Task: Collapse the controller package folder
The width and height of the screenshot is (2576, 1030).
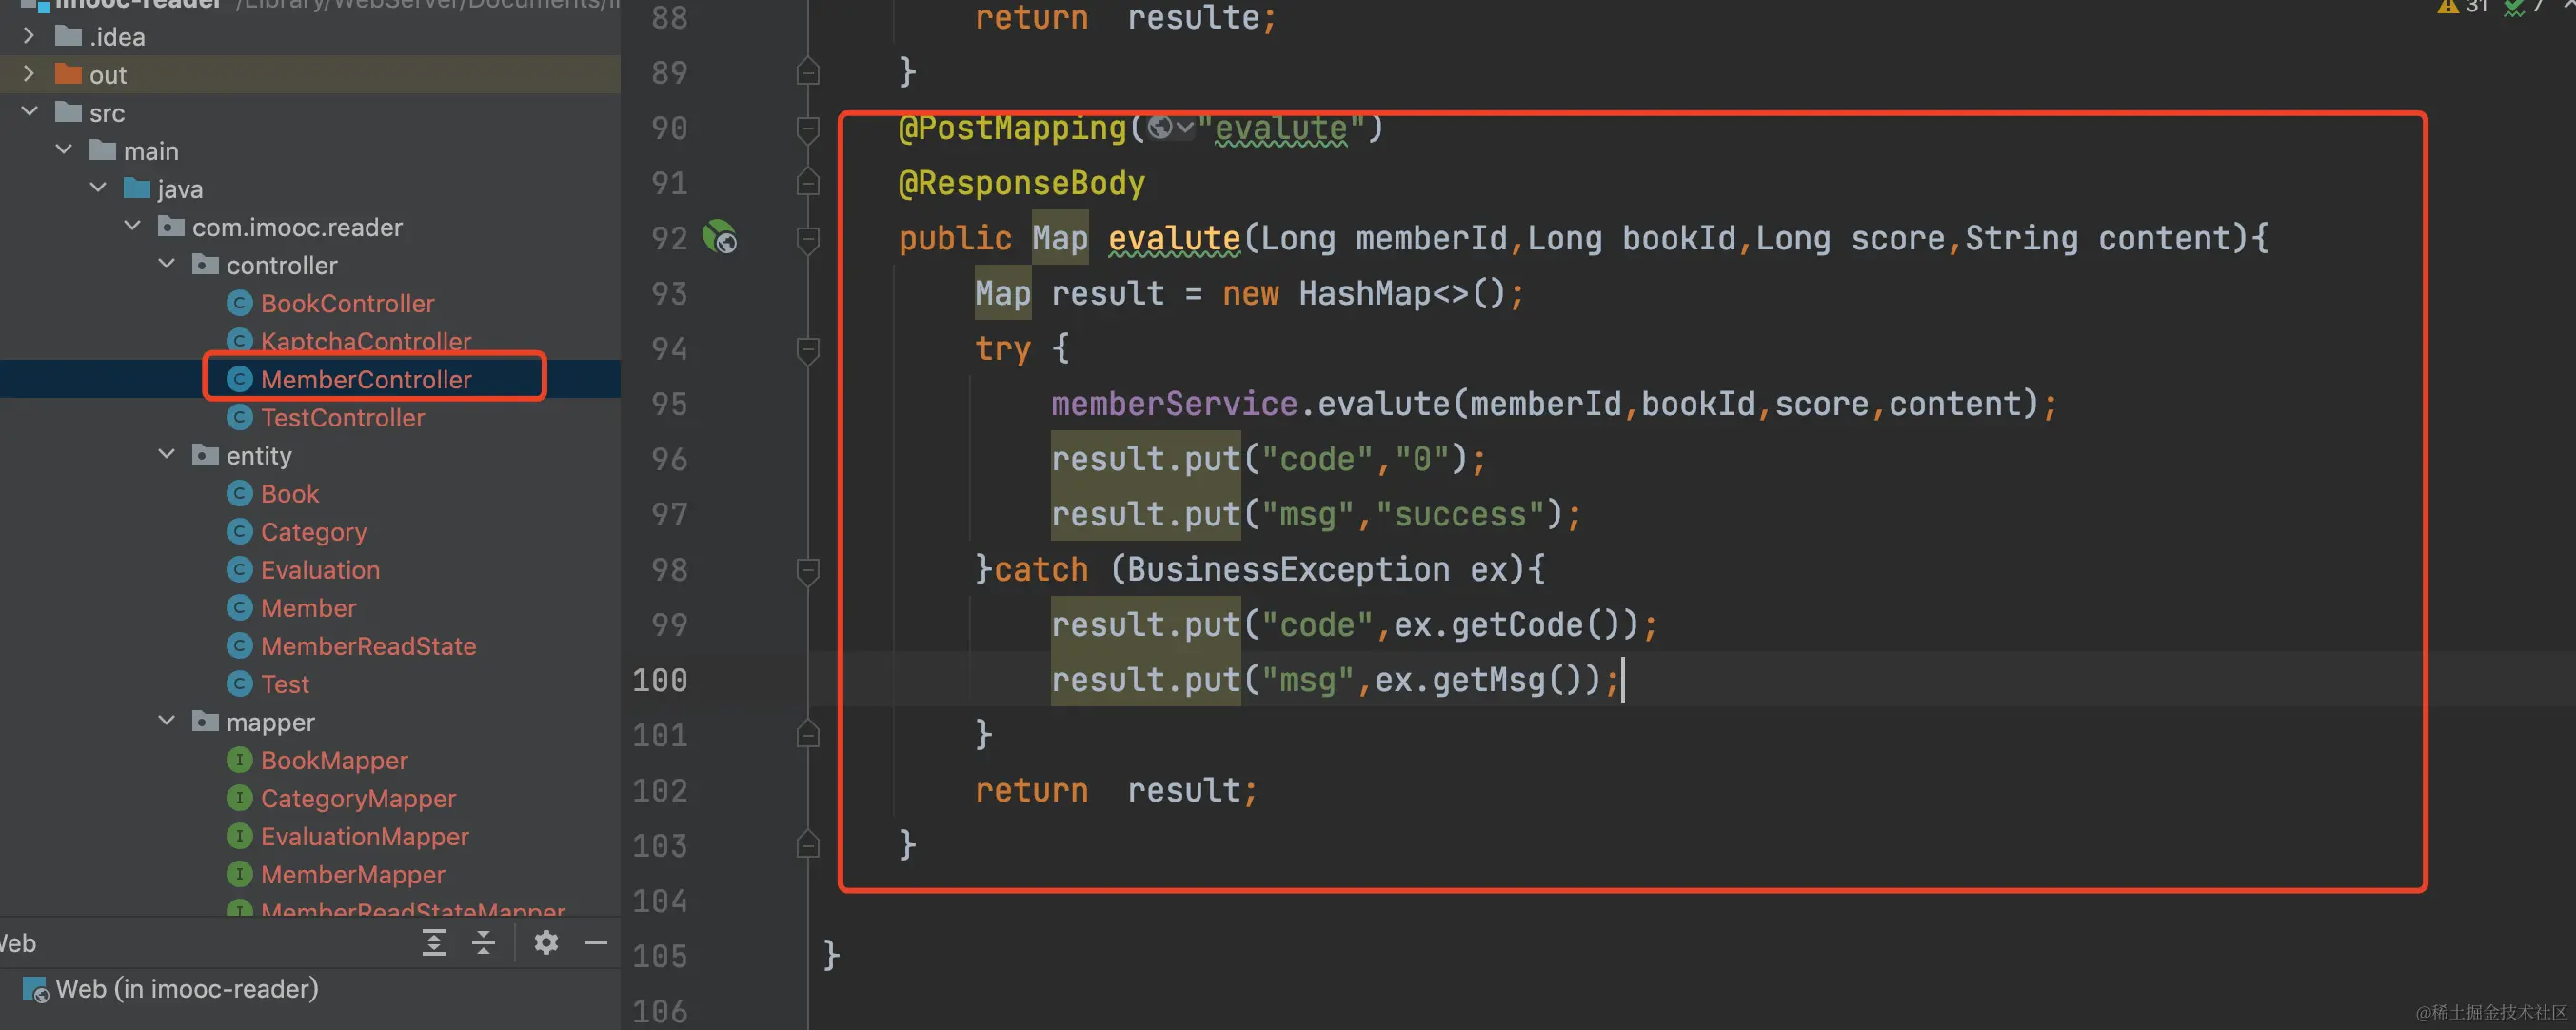Action: 167,265
